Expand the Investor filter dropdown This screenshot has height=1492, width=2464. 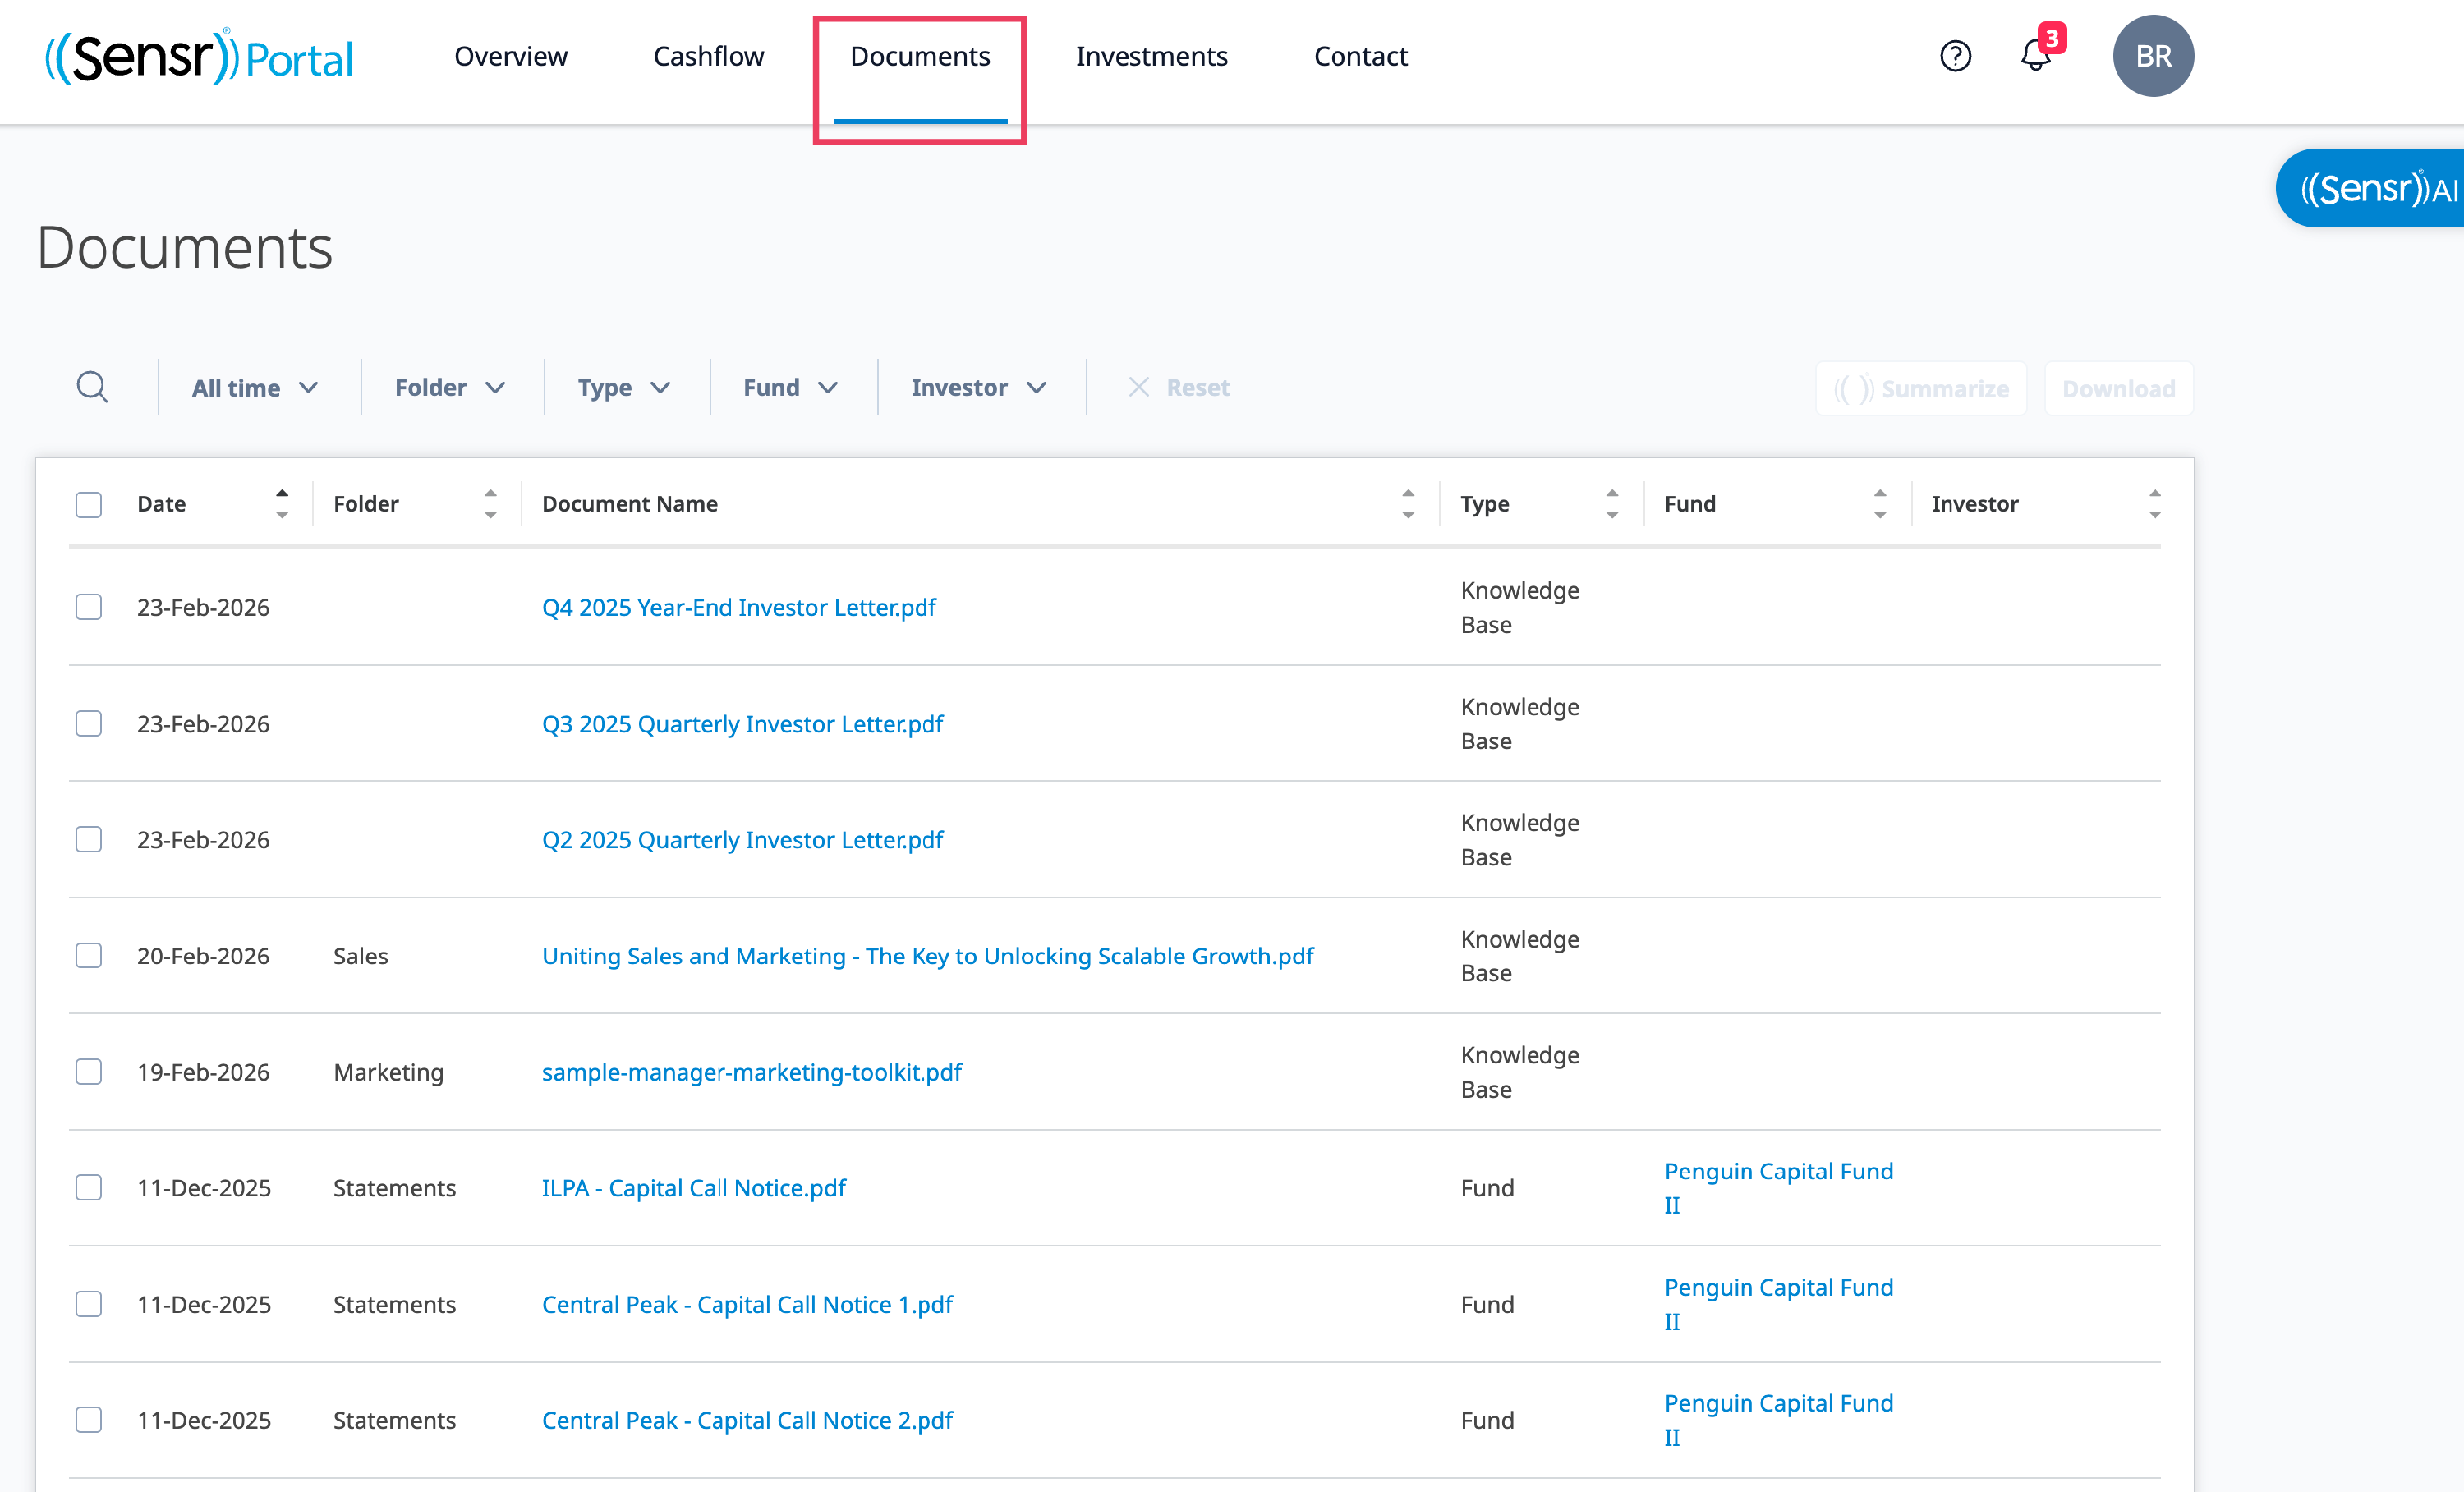978,388
